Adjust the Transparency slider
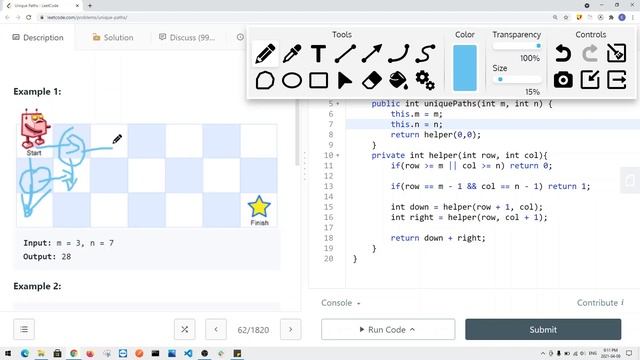The width and height of the screenshot is (640, 360). pos(517,46)
